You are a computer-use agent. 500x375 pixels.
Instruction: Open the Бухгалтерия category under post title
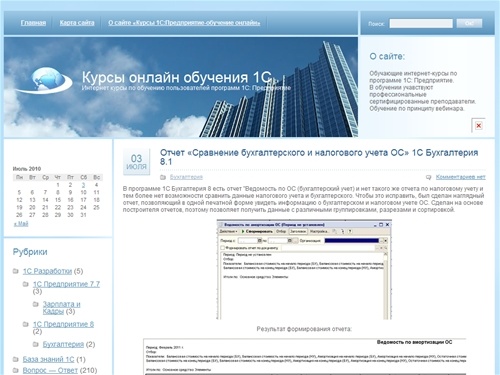point(186,177)
